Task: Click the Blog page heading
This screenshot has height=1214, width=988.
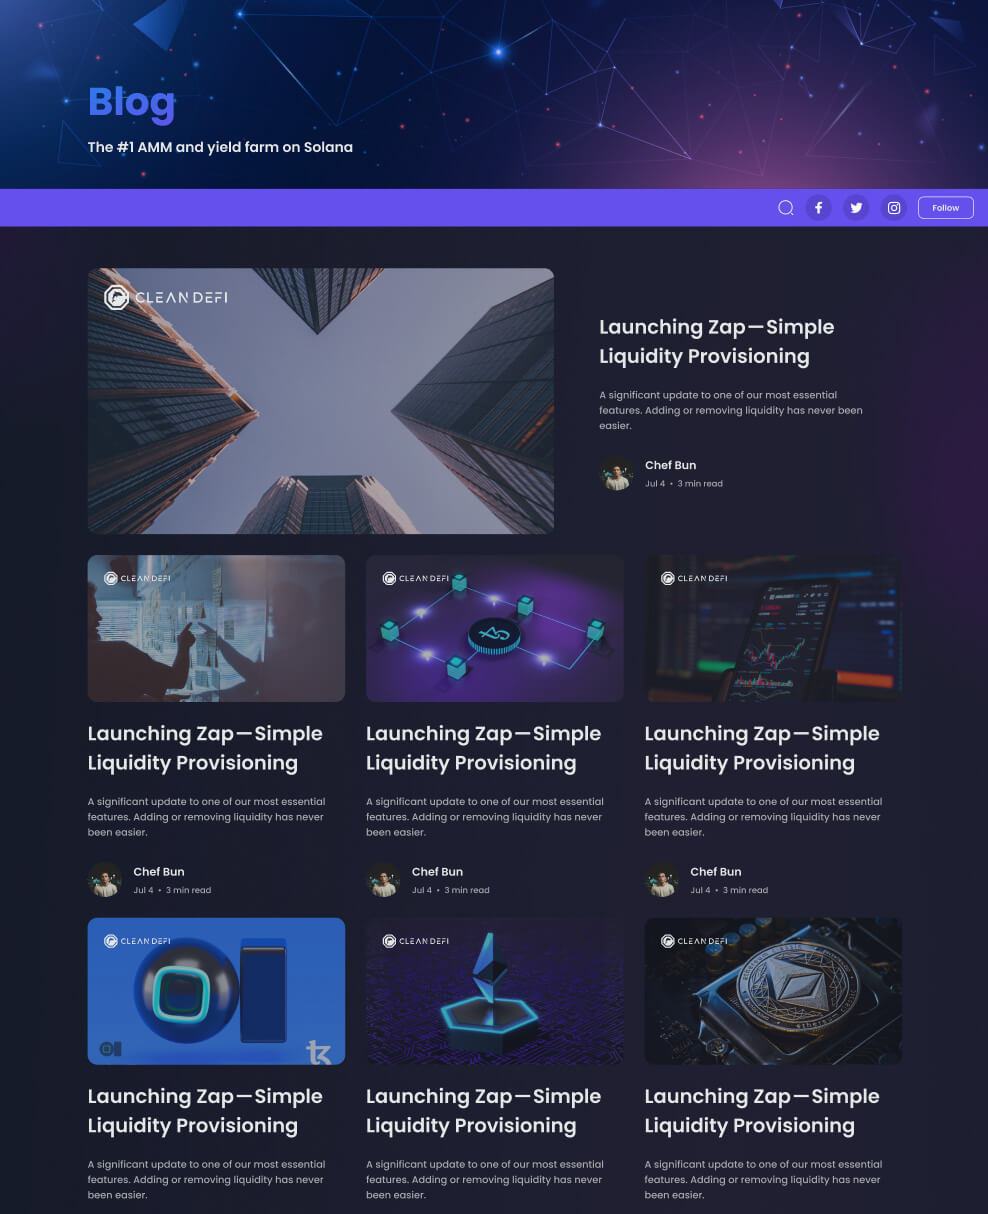Action: point(131,102)
